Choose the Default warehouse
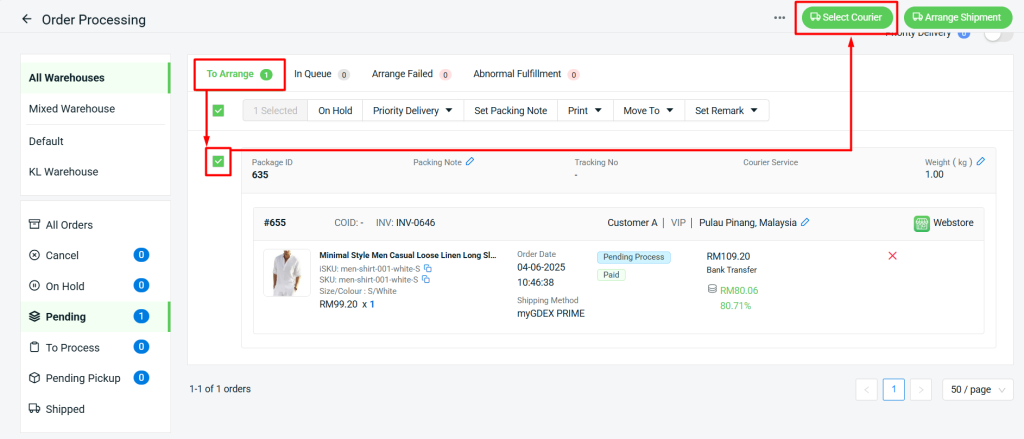This screenshot has height=439, width=1024. click(x=95, y=141)
